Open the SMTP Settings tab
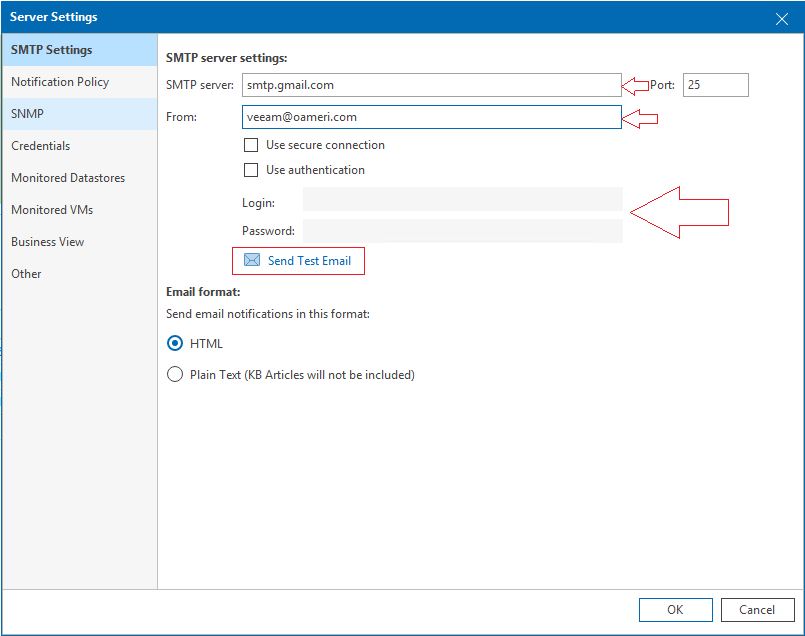 coord(80,50)
